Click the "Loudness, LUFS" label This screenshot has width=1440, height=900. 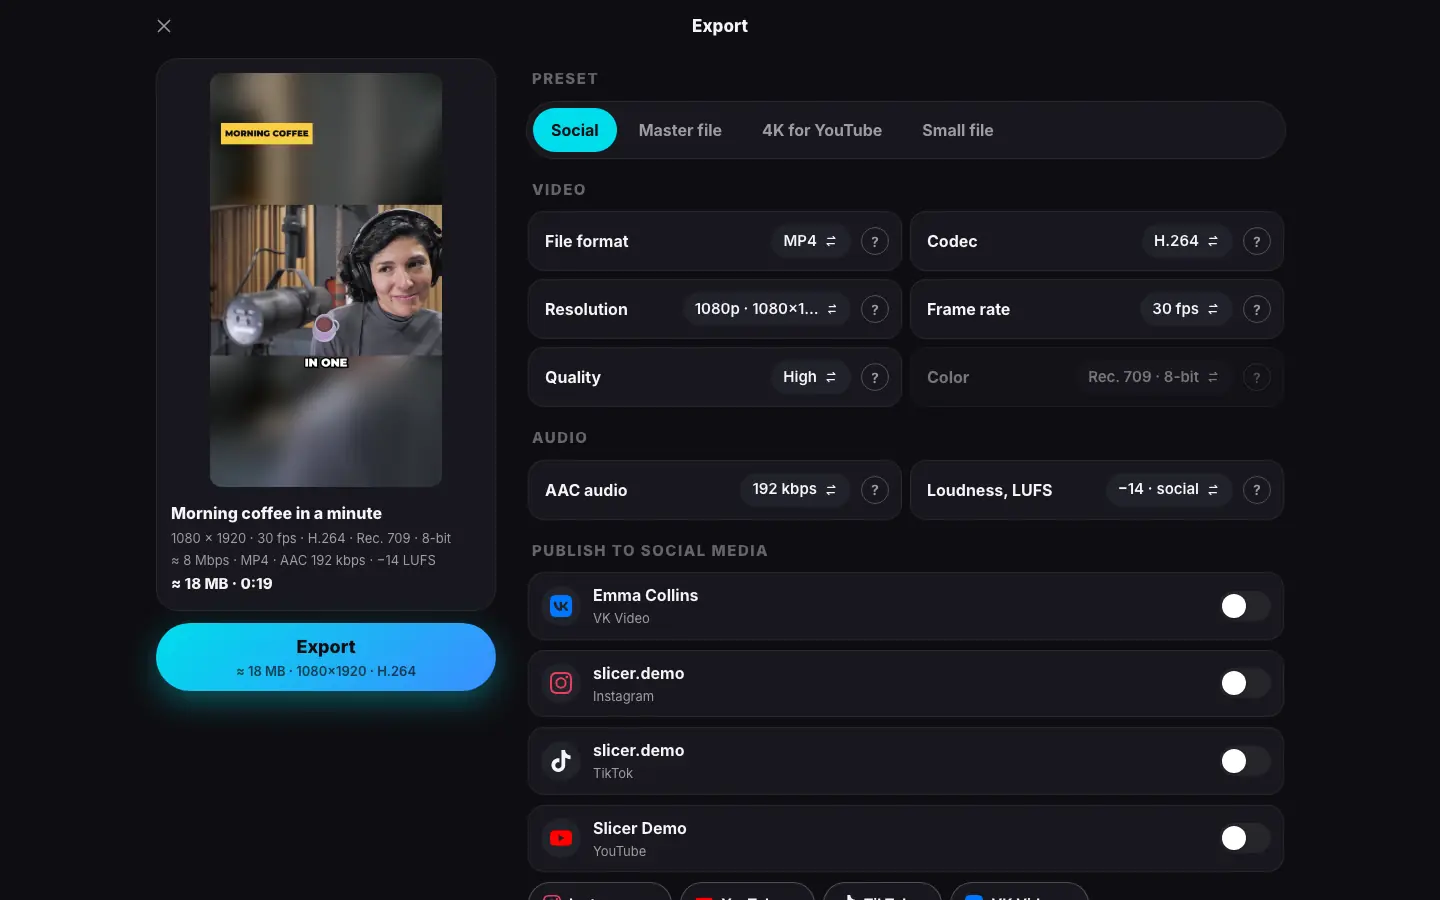pyautogui.click(x=989, y=490)
